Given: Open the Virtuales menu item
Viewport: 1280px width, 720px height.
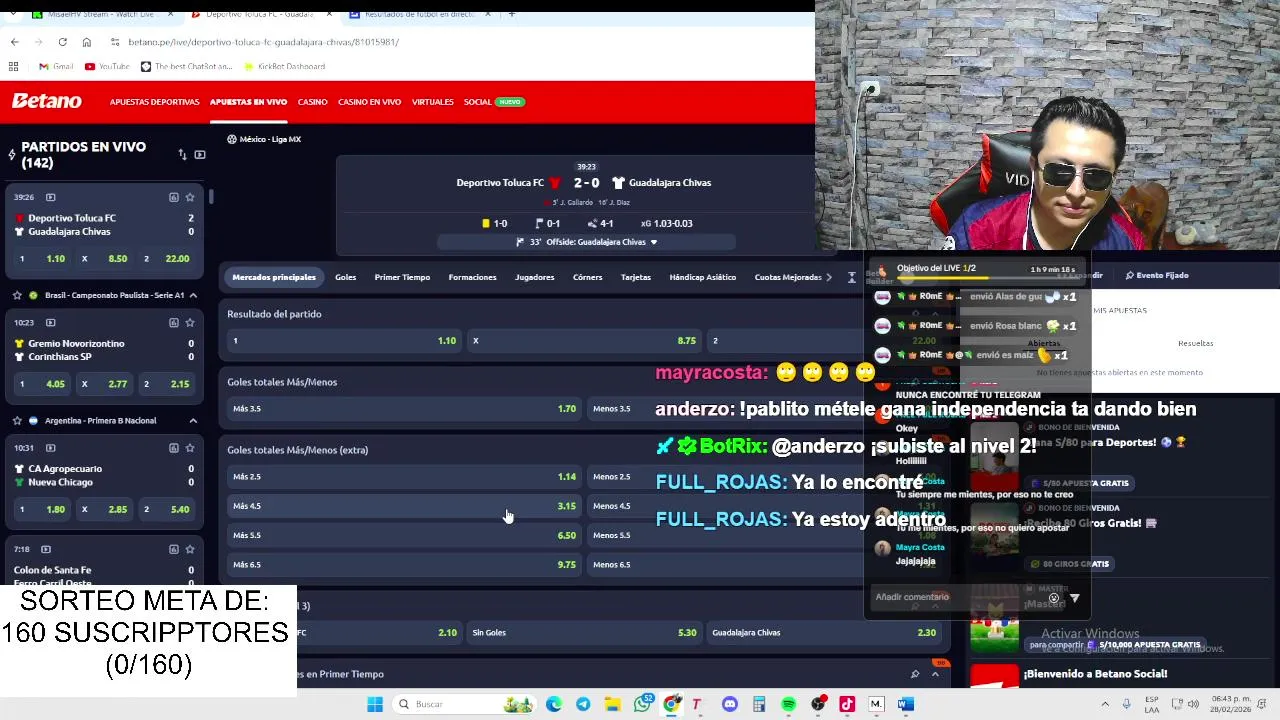Looking at the screenshot, I should point(432,102).
